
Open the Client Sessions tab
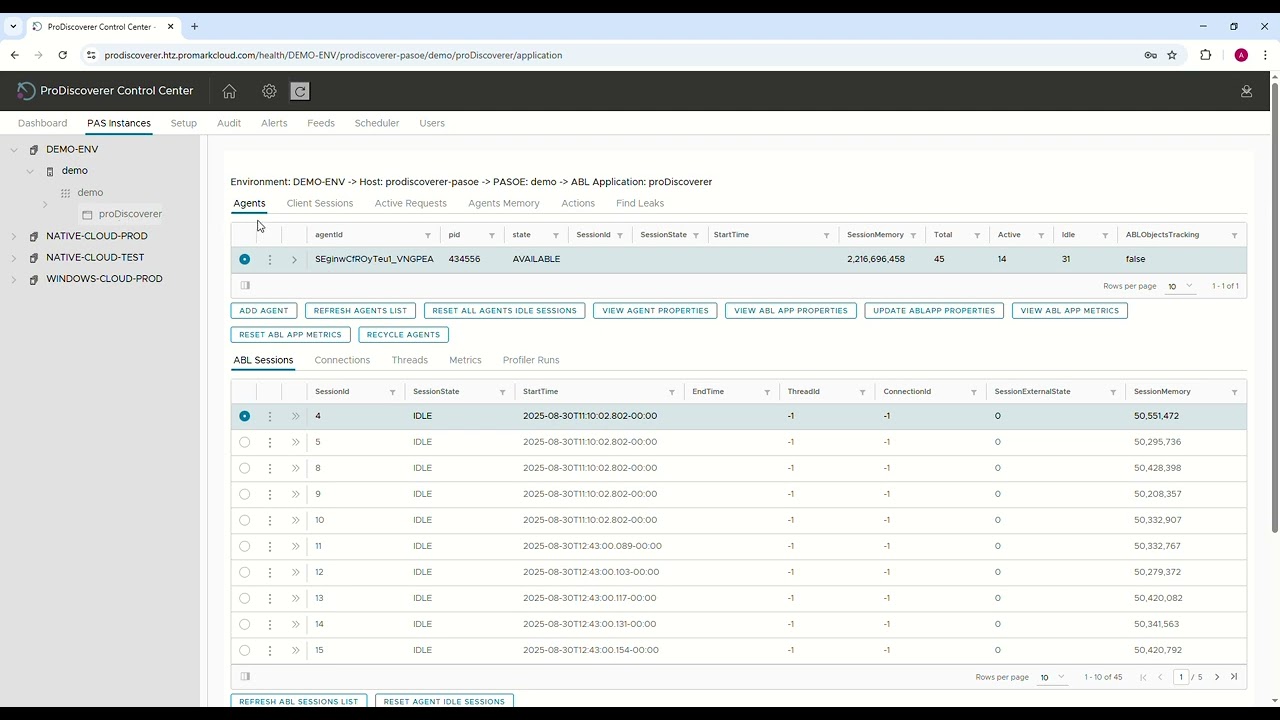point(320,203)
